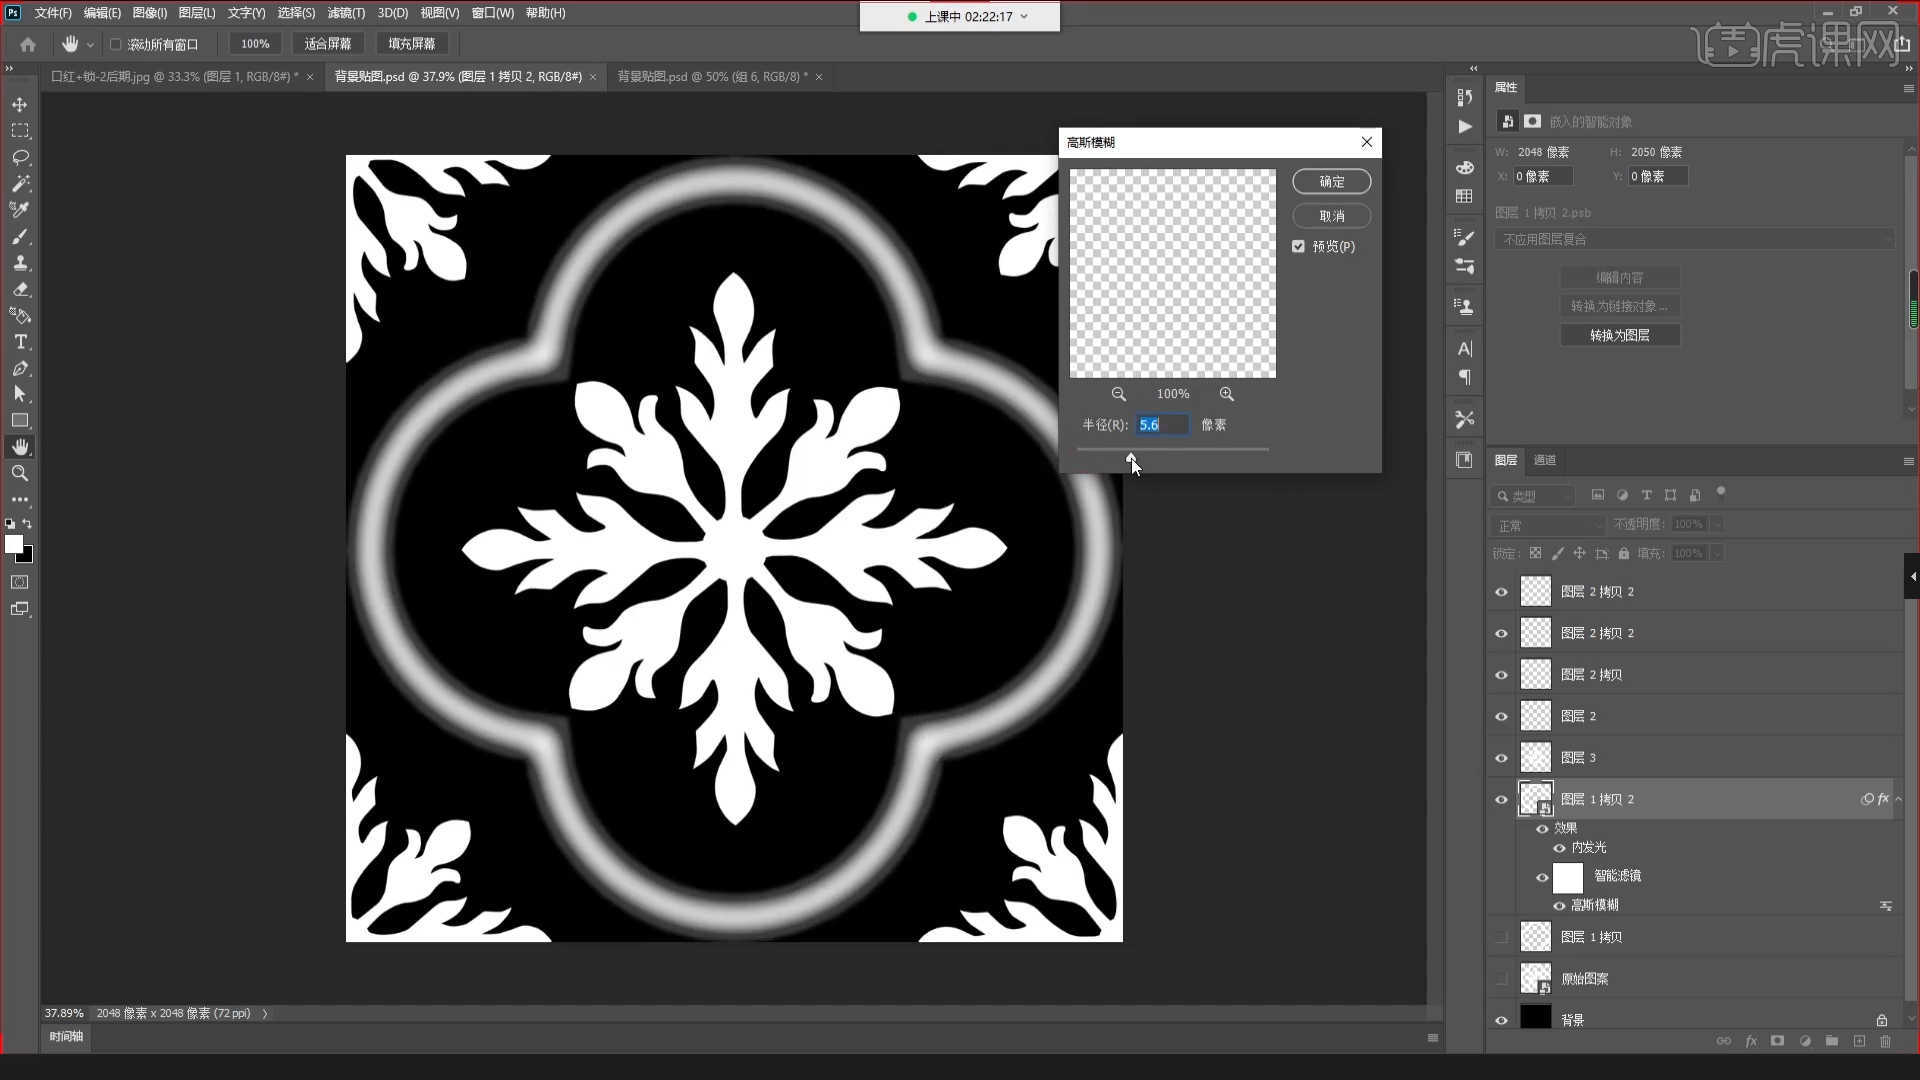This screenshot has height=1080, width=1920.
Task: Click the background color swatch
Action: click(27, 557)
